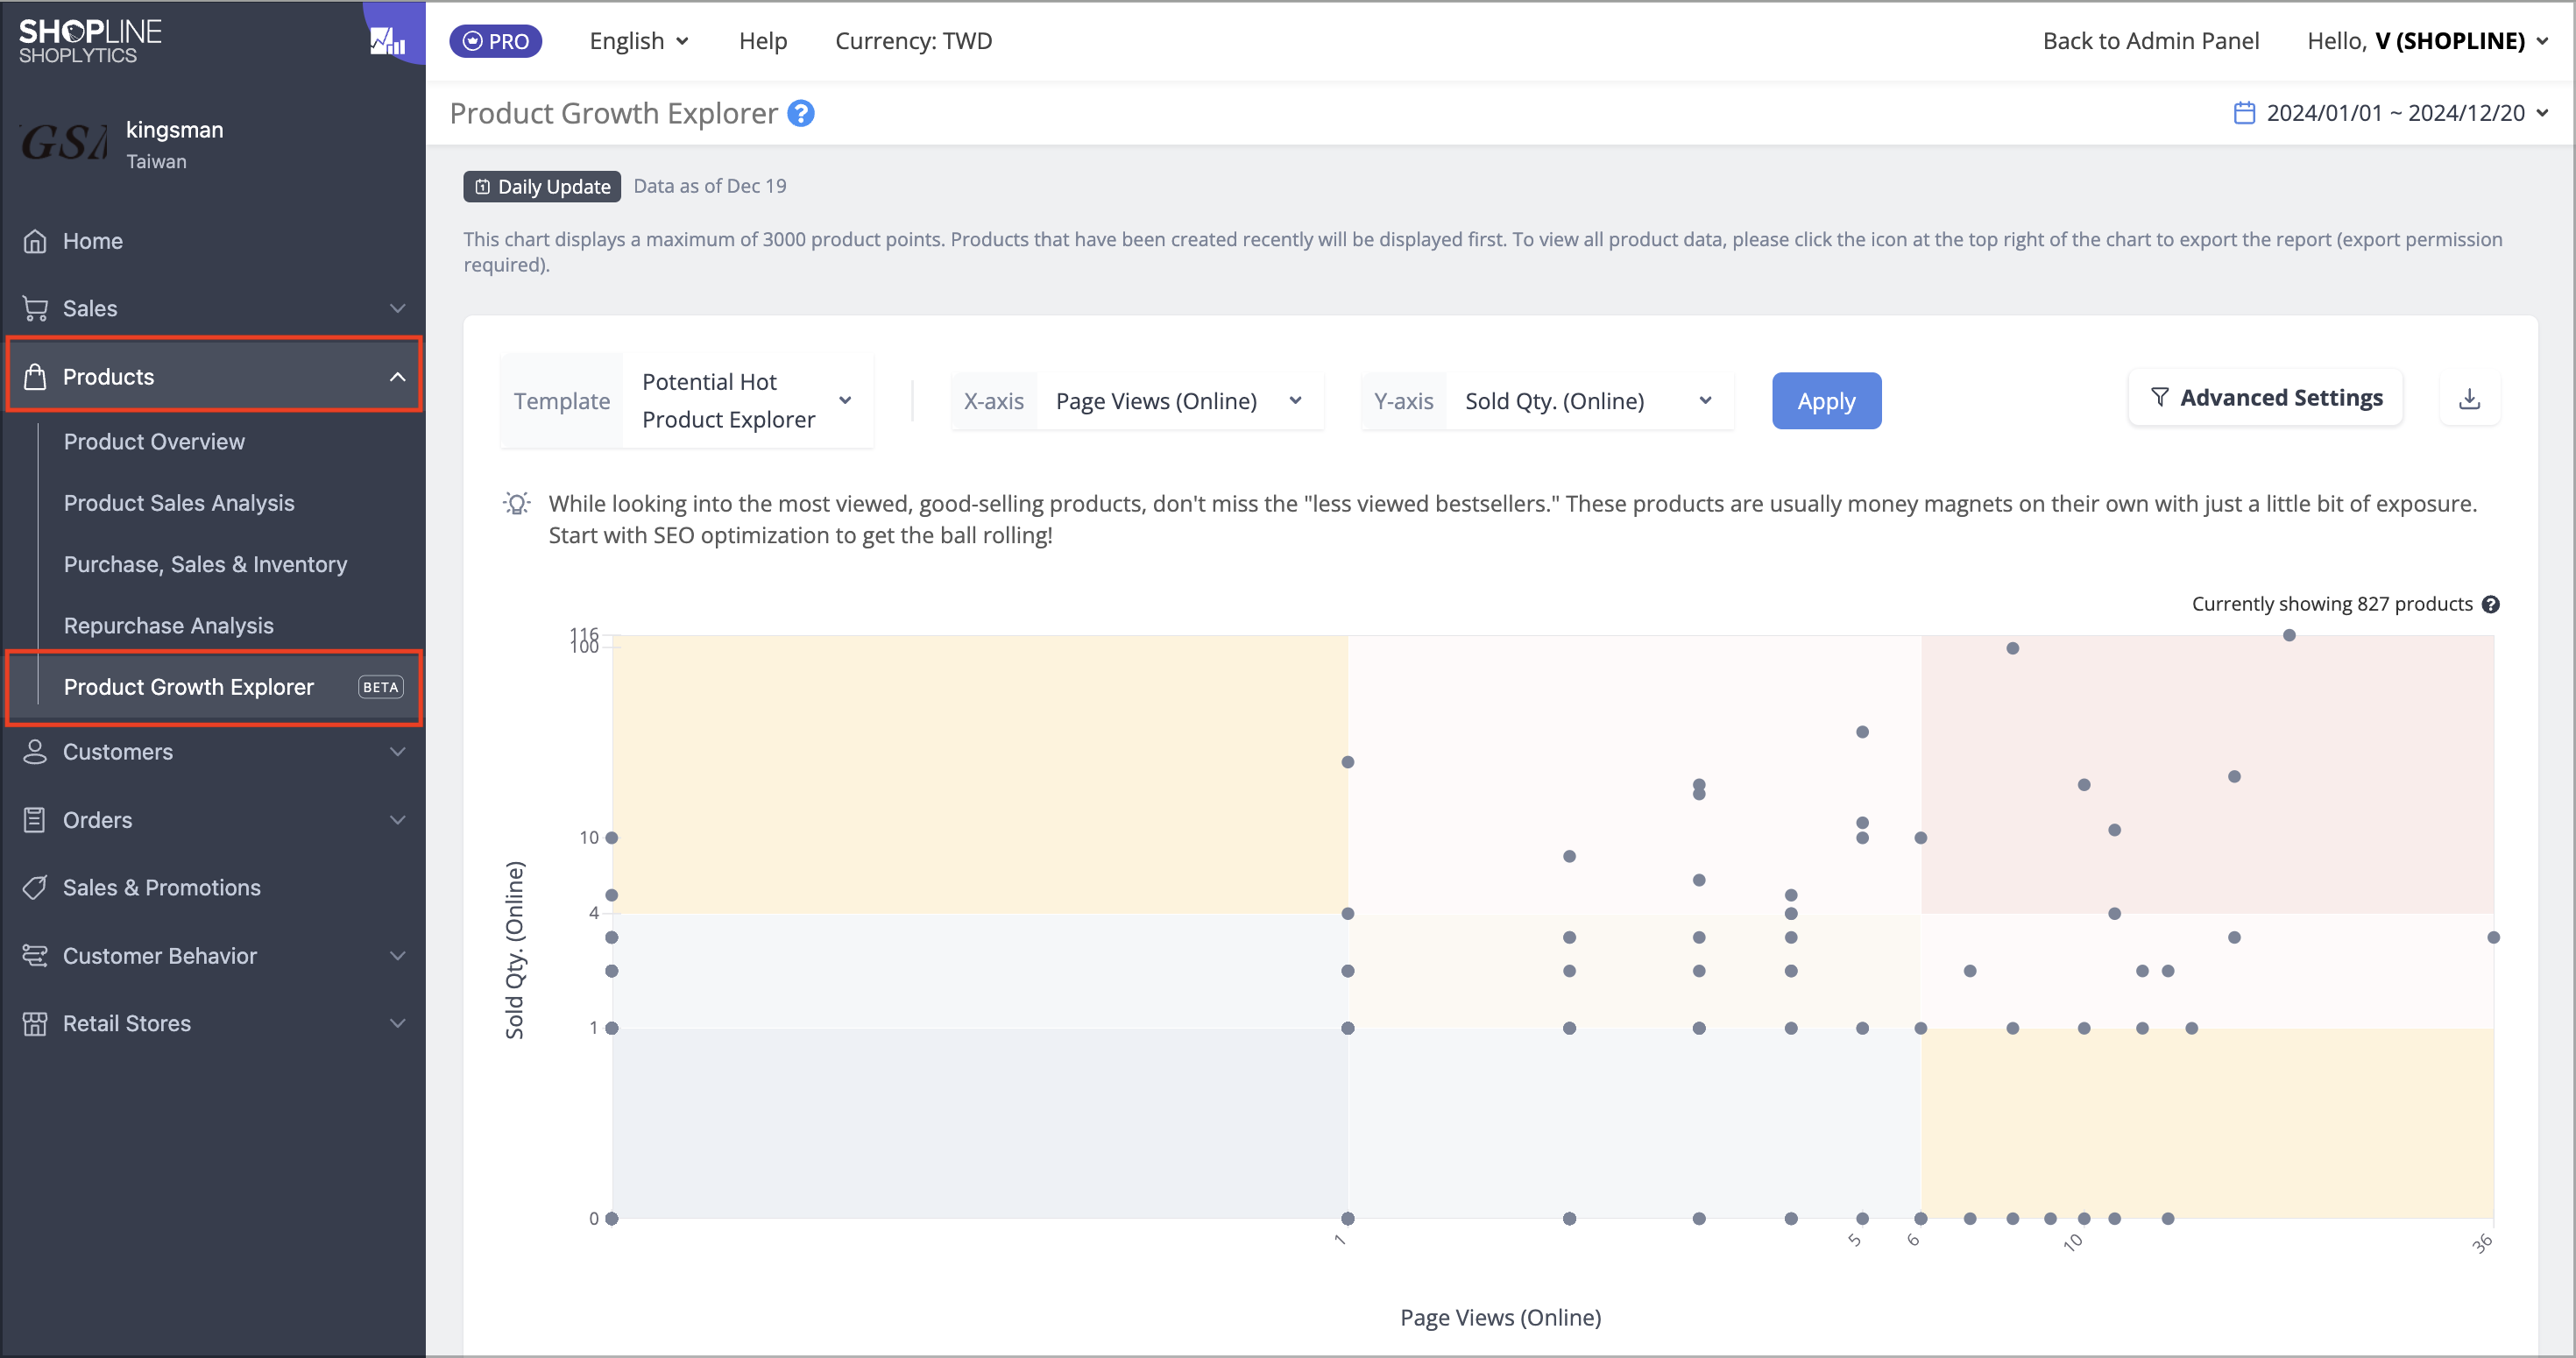
Task: Expand the Orders sidebar menu chevron
Action: 397,820
